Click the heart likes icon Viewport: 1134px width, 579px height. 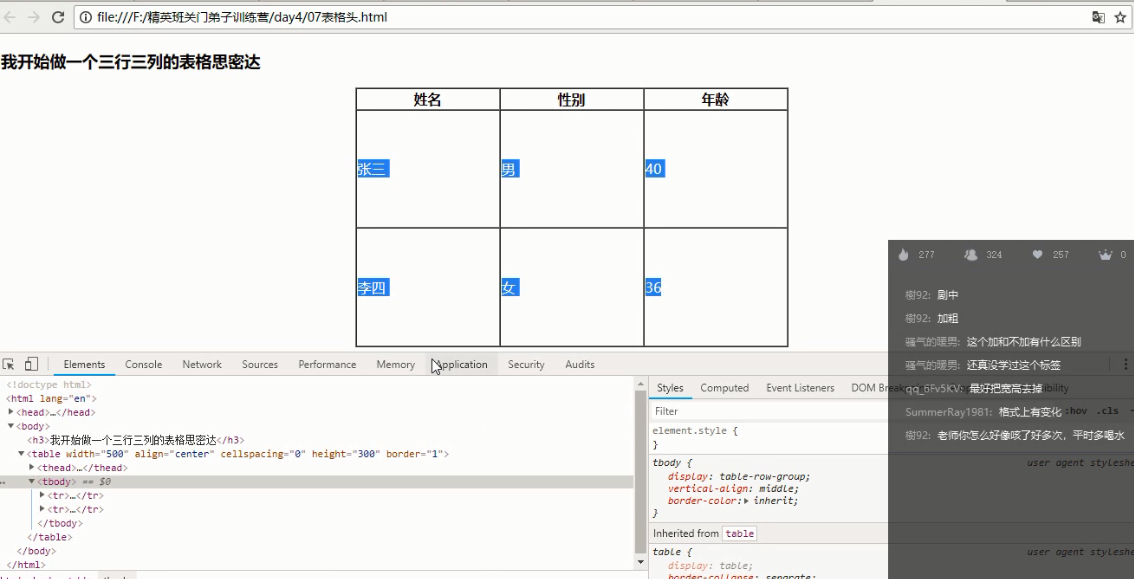[x=1038, y=254]
